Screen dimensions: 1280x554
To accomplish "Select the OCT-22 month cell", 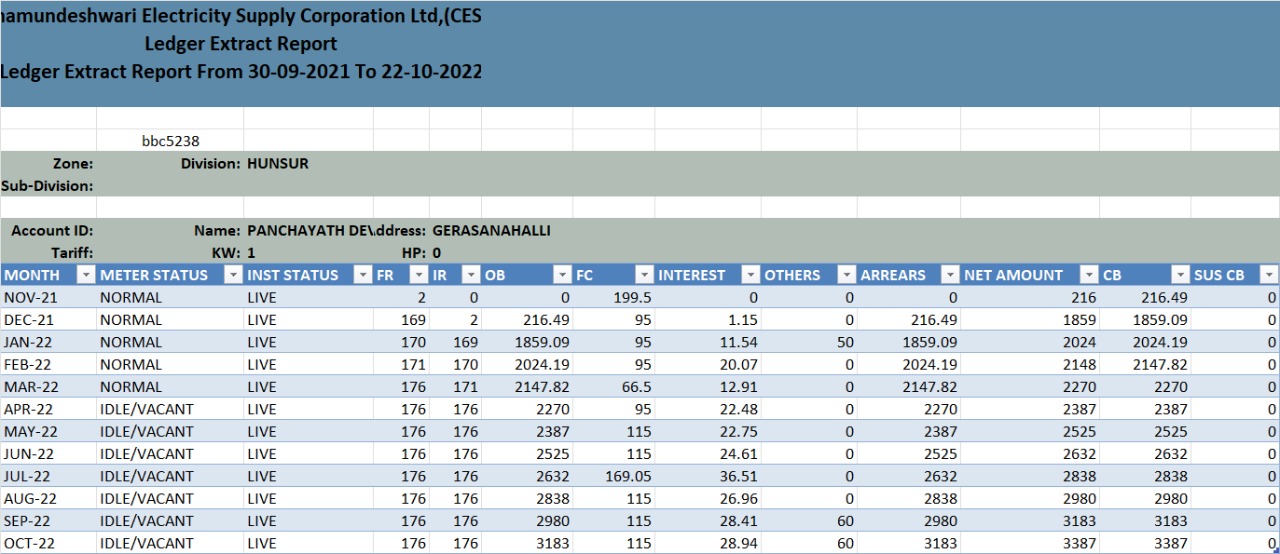I will point(48,543).
